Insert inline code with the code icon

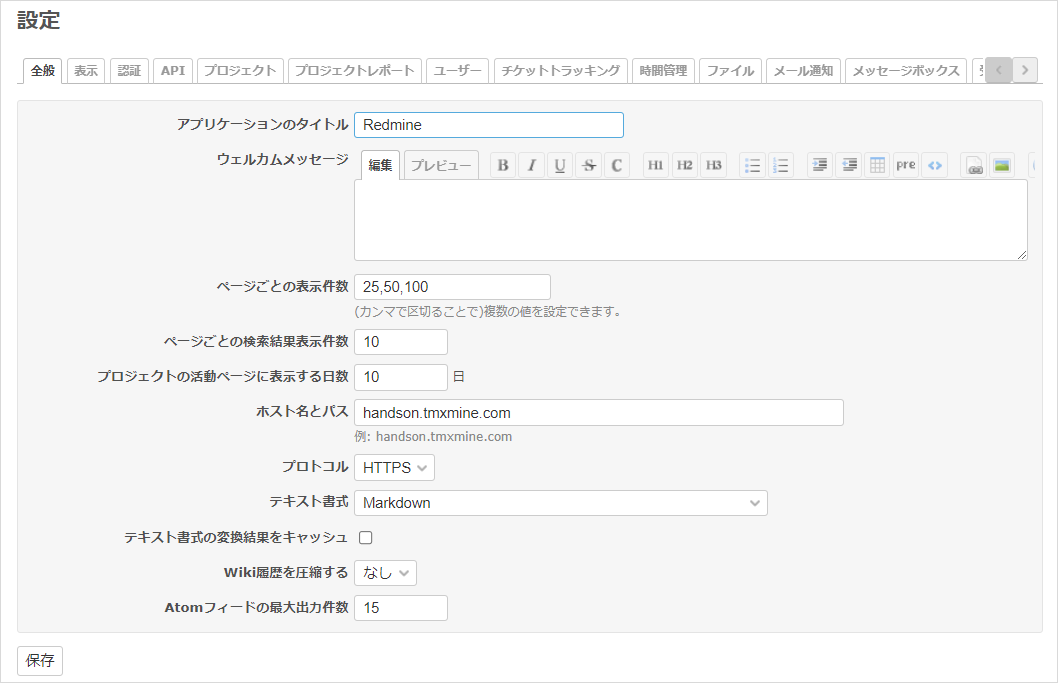935,165
